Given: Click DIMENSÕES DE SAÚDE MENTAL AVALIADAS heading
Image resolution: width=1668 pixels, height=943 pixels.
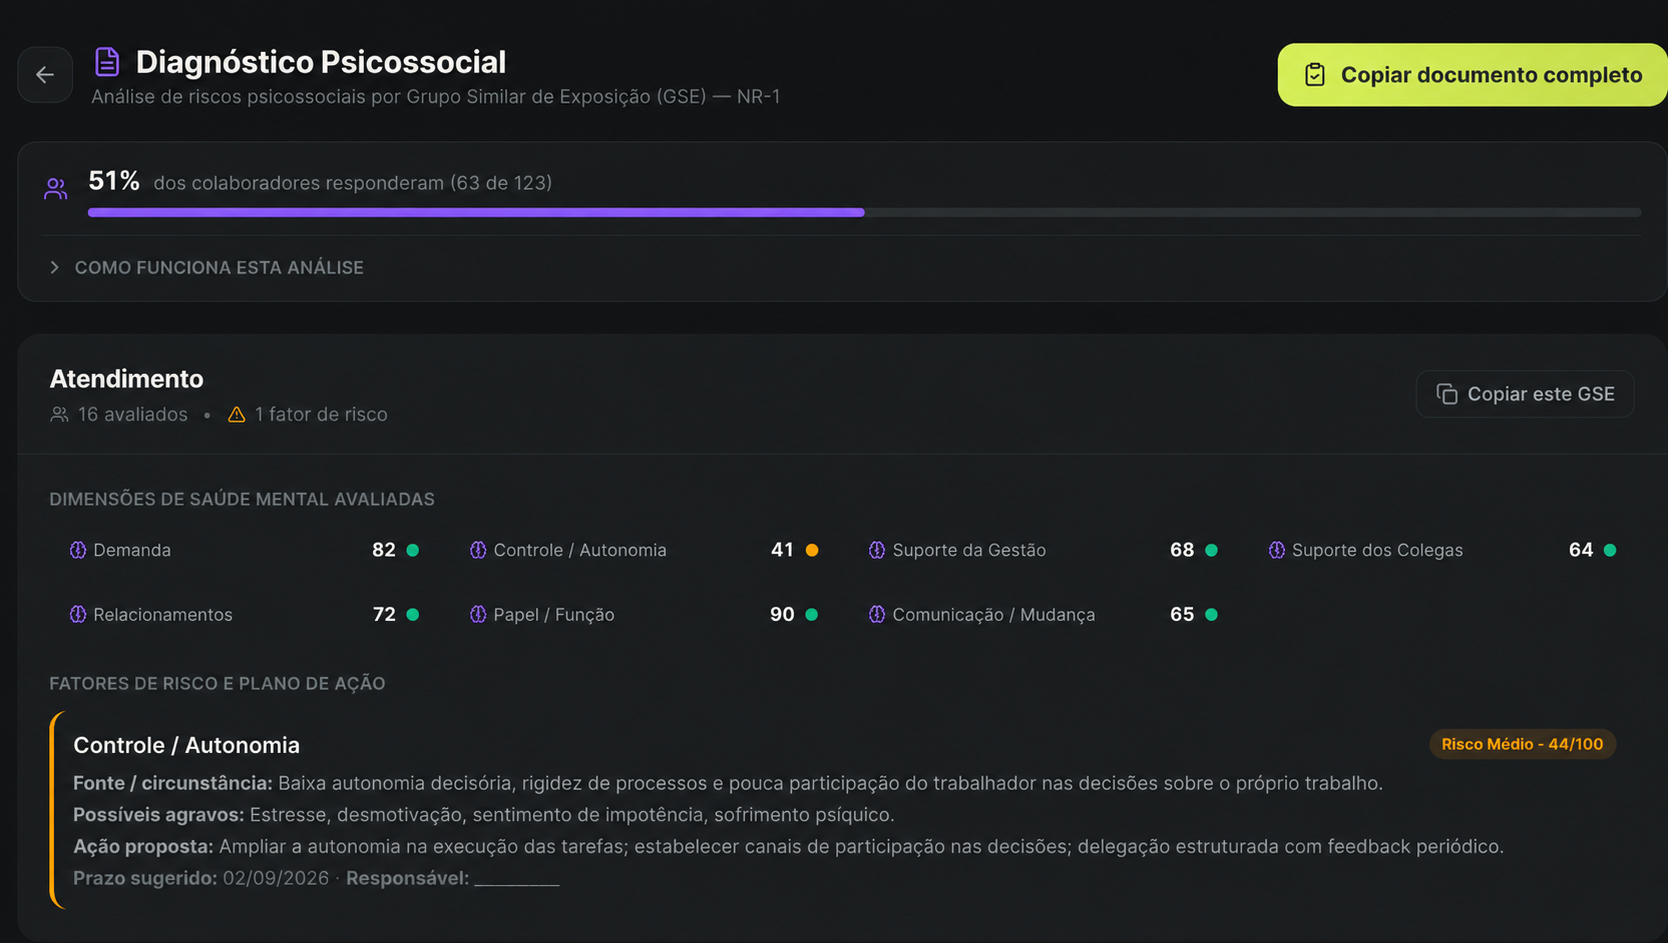Looking at the screenshot, I should (x=242, y=499).
